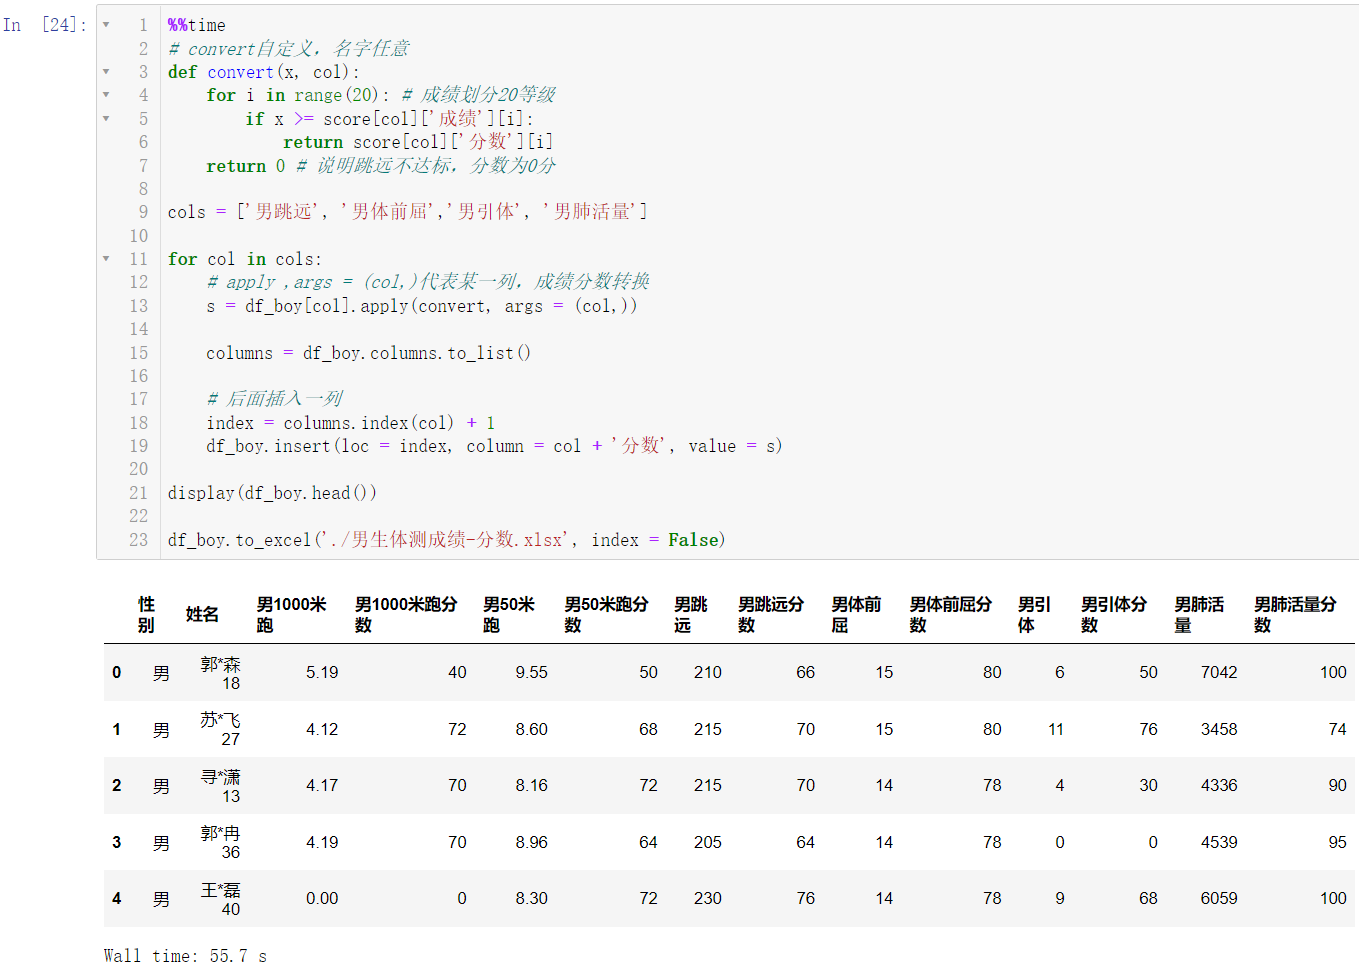Click the 男肺活量 column header
The height and width of the screenshot is (968, 1359).
coord(1199,614)
